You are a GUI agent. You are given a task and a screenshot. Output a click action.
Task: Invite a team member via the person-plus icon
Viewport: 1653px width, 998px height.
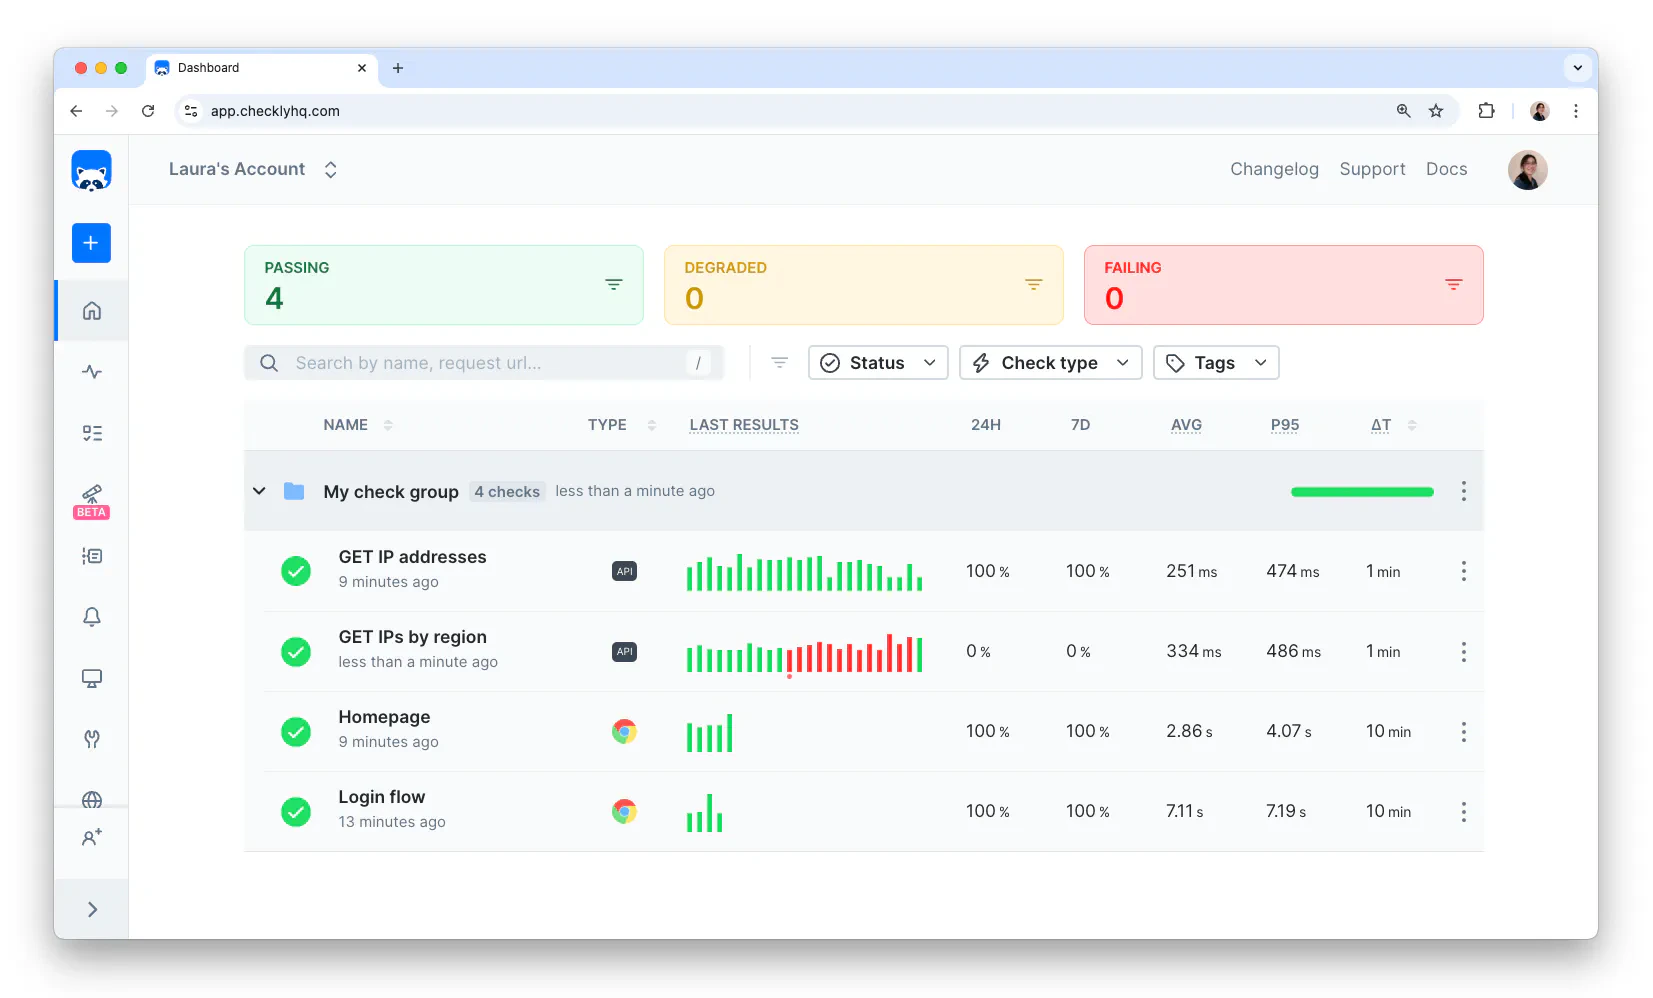pyautogui.click(x=91, y=837)
